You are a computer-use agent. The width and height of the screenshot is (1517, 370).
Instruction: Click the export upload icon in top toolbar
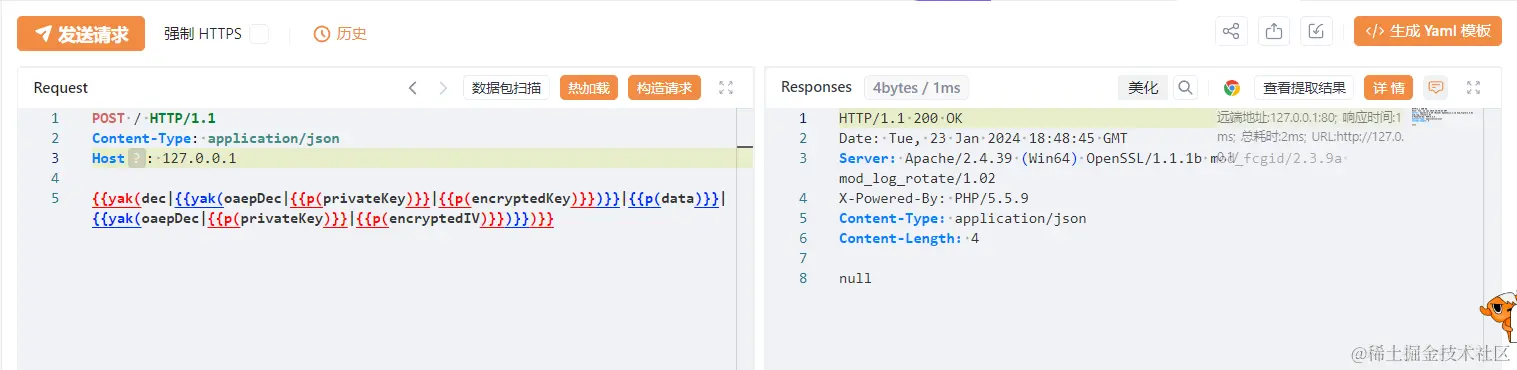point(1274,31)
